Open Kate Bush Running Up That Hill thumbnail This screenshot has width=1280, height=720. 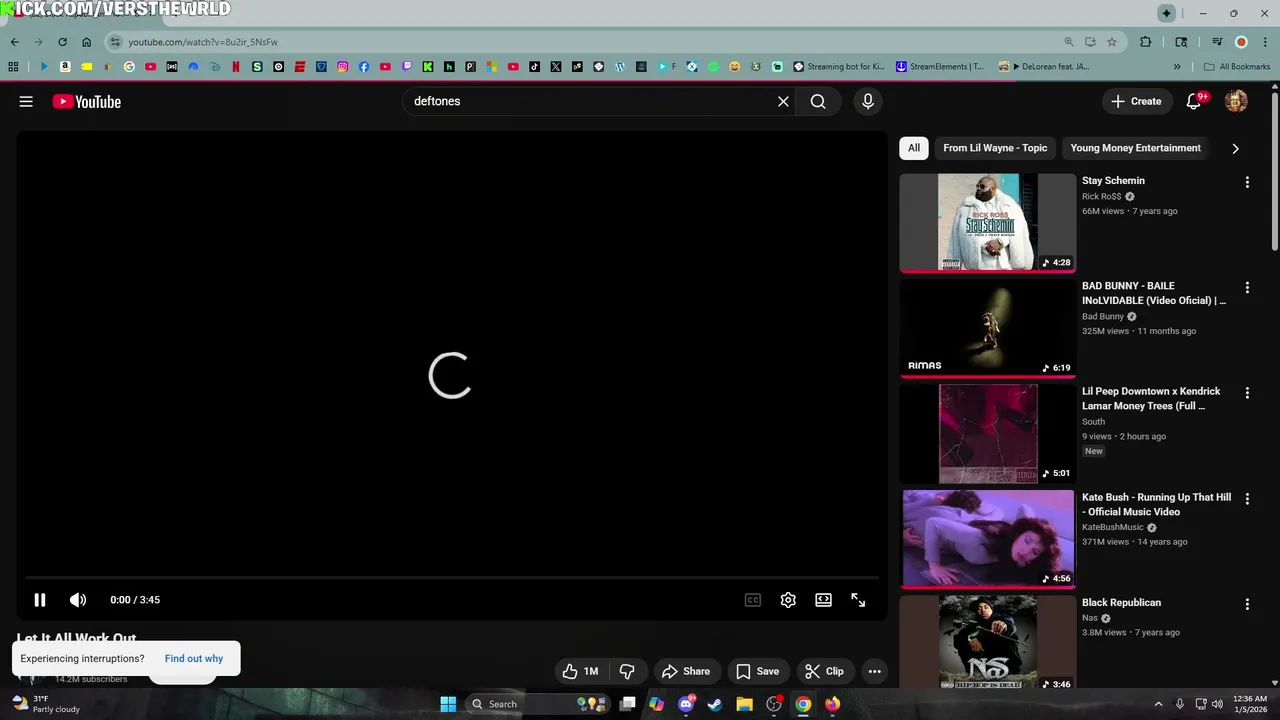pyautogui.click(x=988, y=538)
